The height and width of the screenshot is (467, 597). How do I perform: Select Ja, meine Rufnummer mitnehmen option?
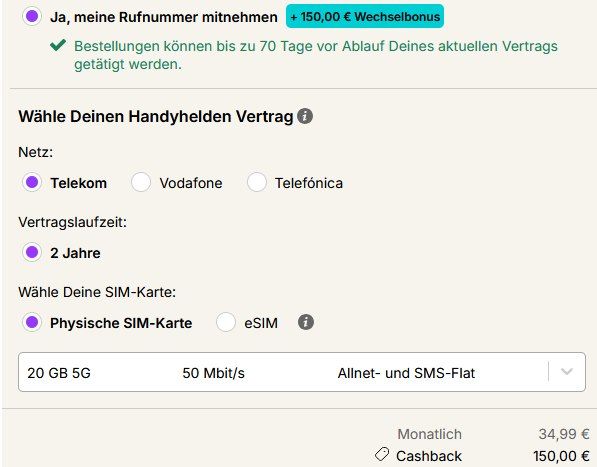coord(32,17)
